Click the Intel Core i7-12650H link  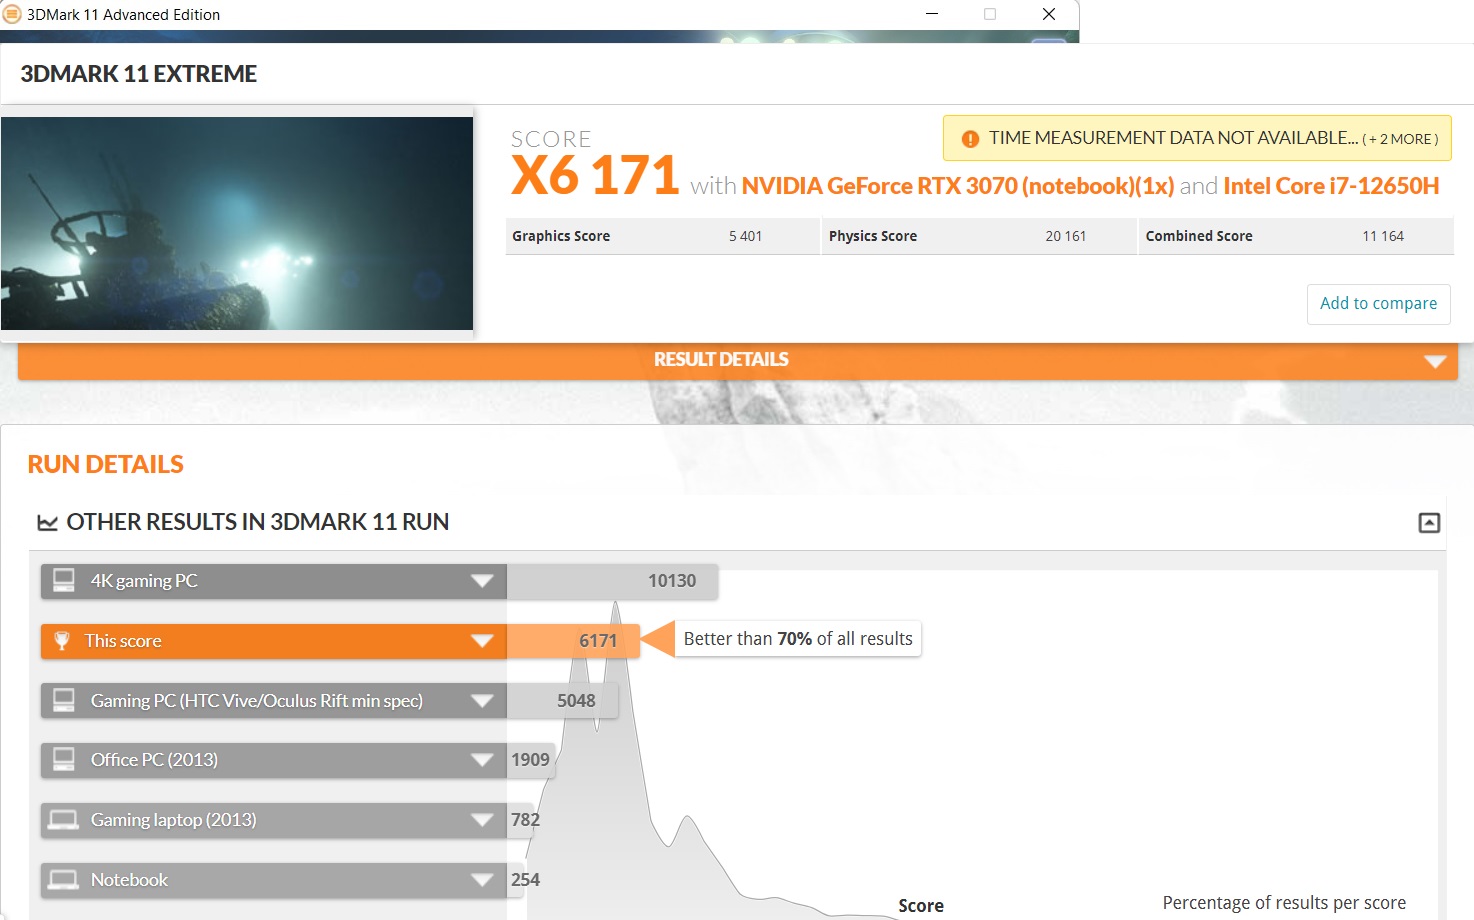tap(1331, 186)
